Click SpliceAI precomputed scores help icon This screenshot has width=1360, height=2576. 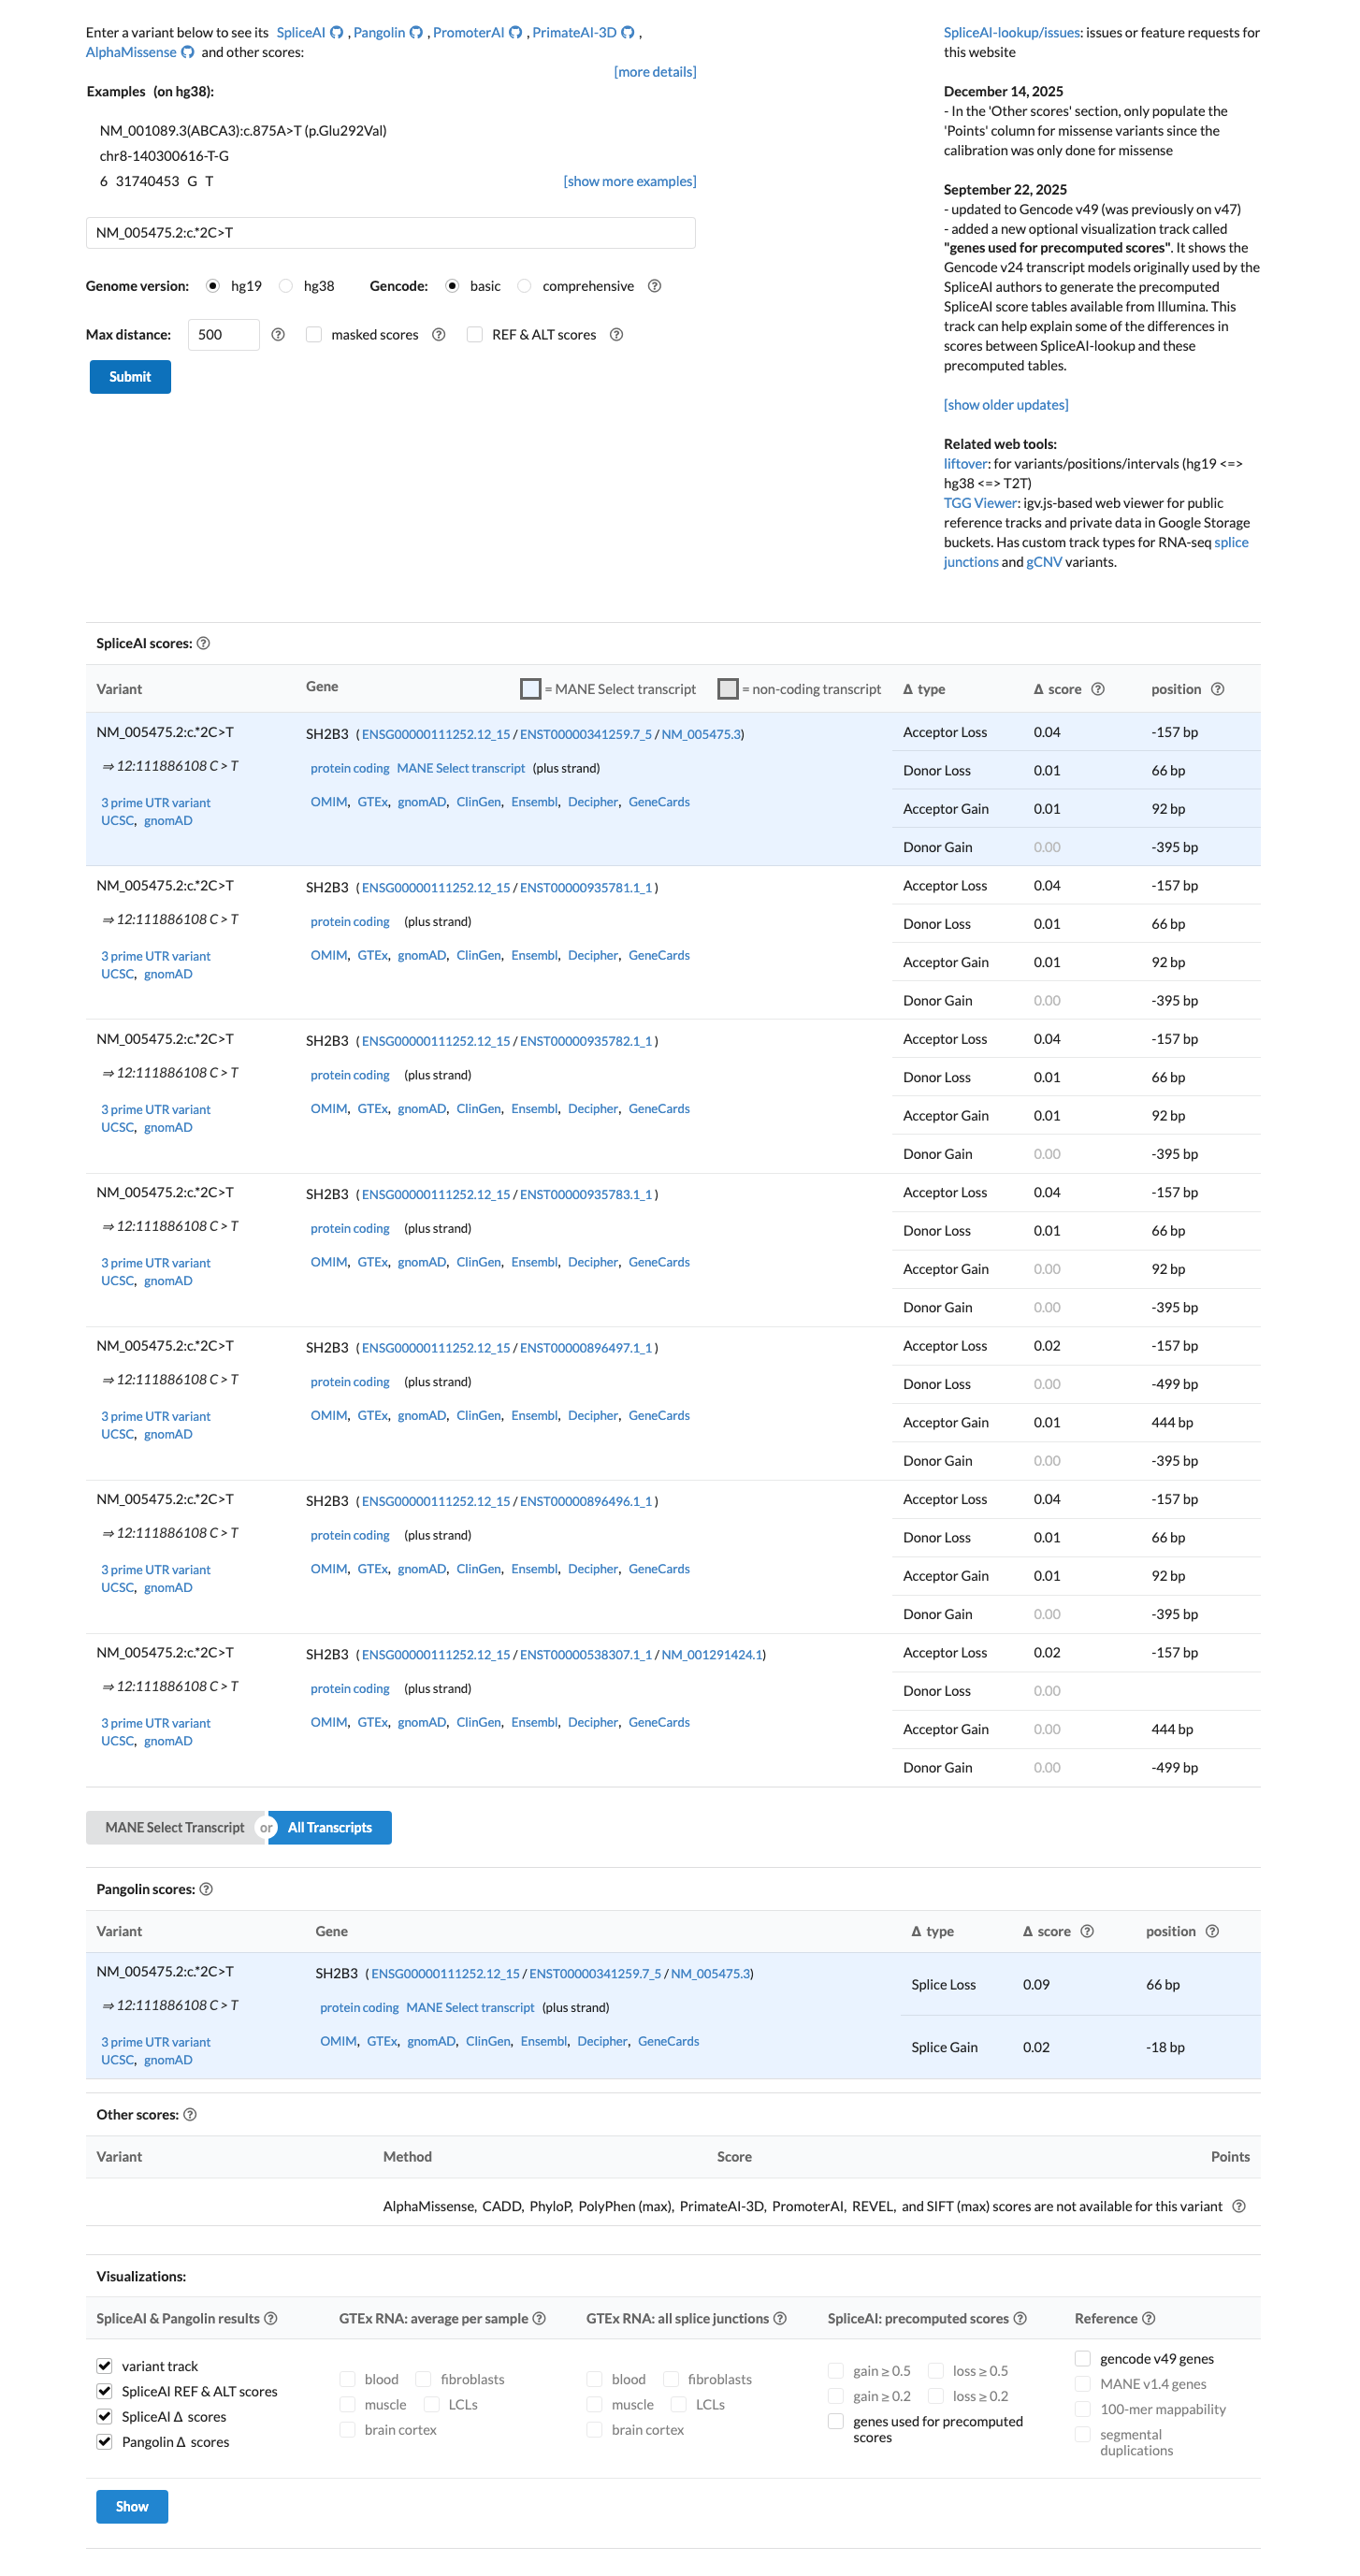tap(1020, 2318)
